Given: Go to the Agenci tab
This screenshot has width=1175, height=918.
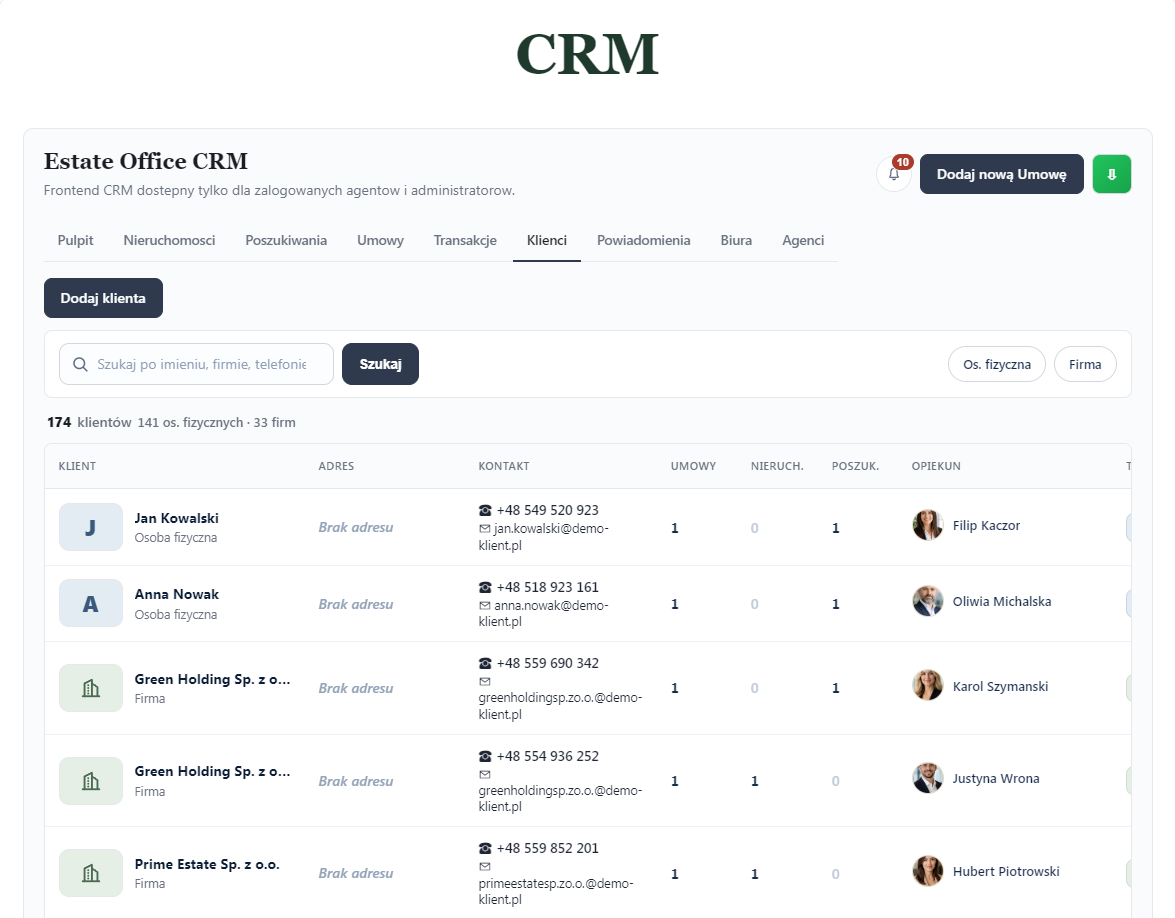Looking at the screenshot, I should pyautogui.click(x=803, y=241).
